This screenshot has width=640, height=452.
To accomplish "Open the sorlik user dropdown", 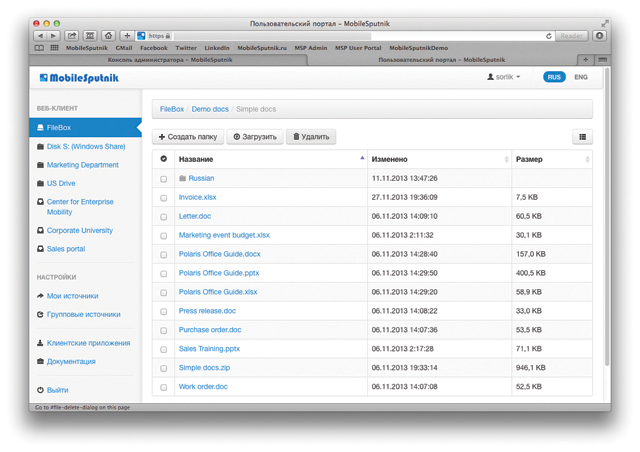I will click(x=504, y=77).
